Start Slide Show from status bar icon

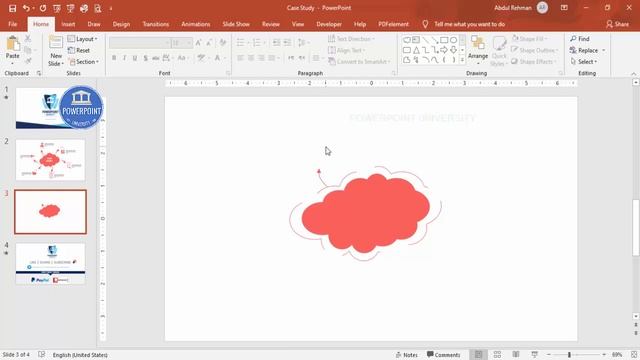point(534,355)
